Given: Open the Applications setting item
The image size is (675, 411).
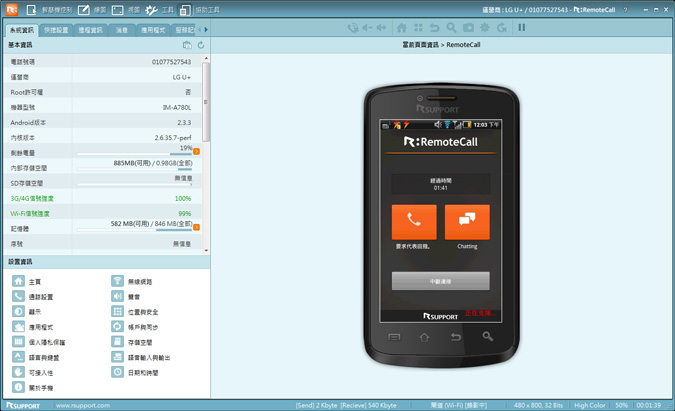Looking at the screenshot, I should [x=33, y=327].
